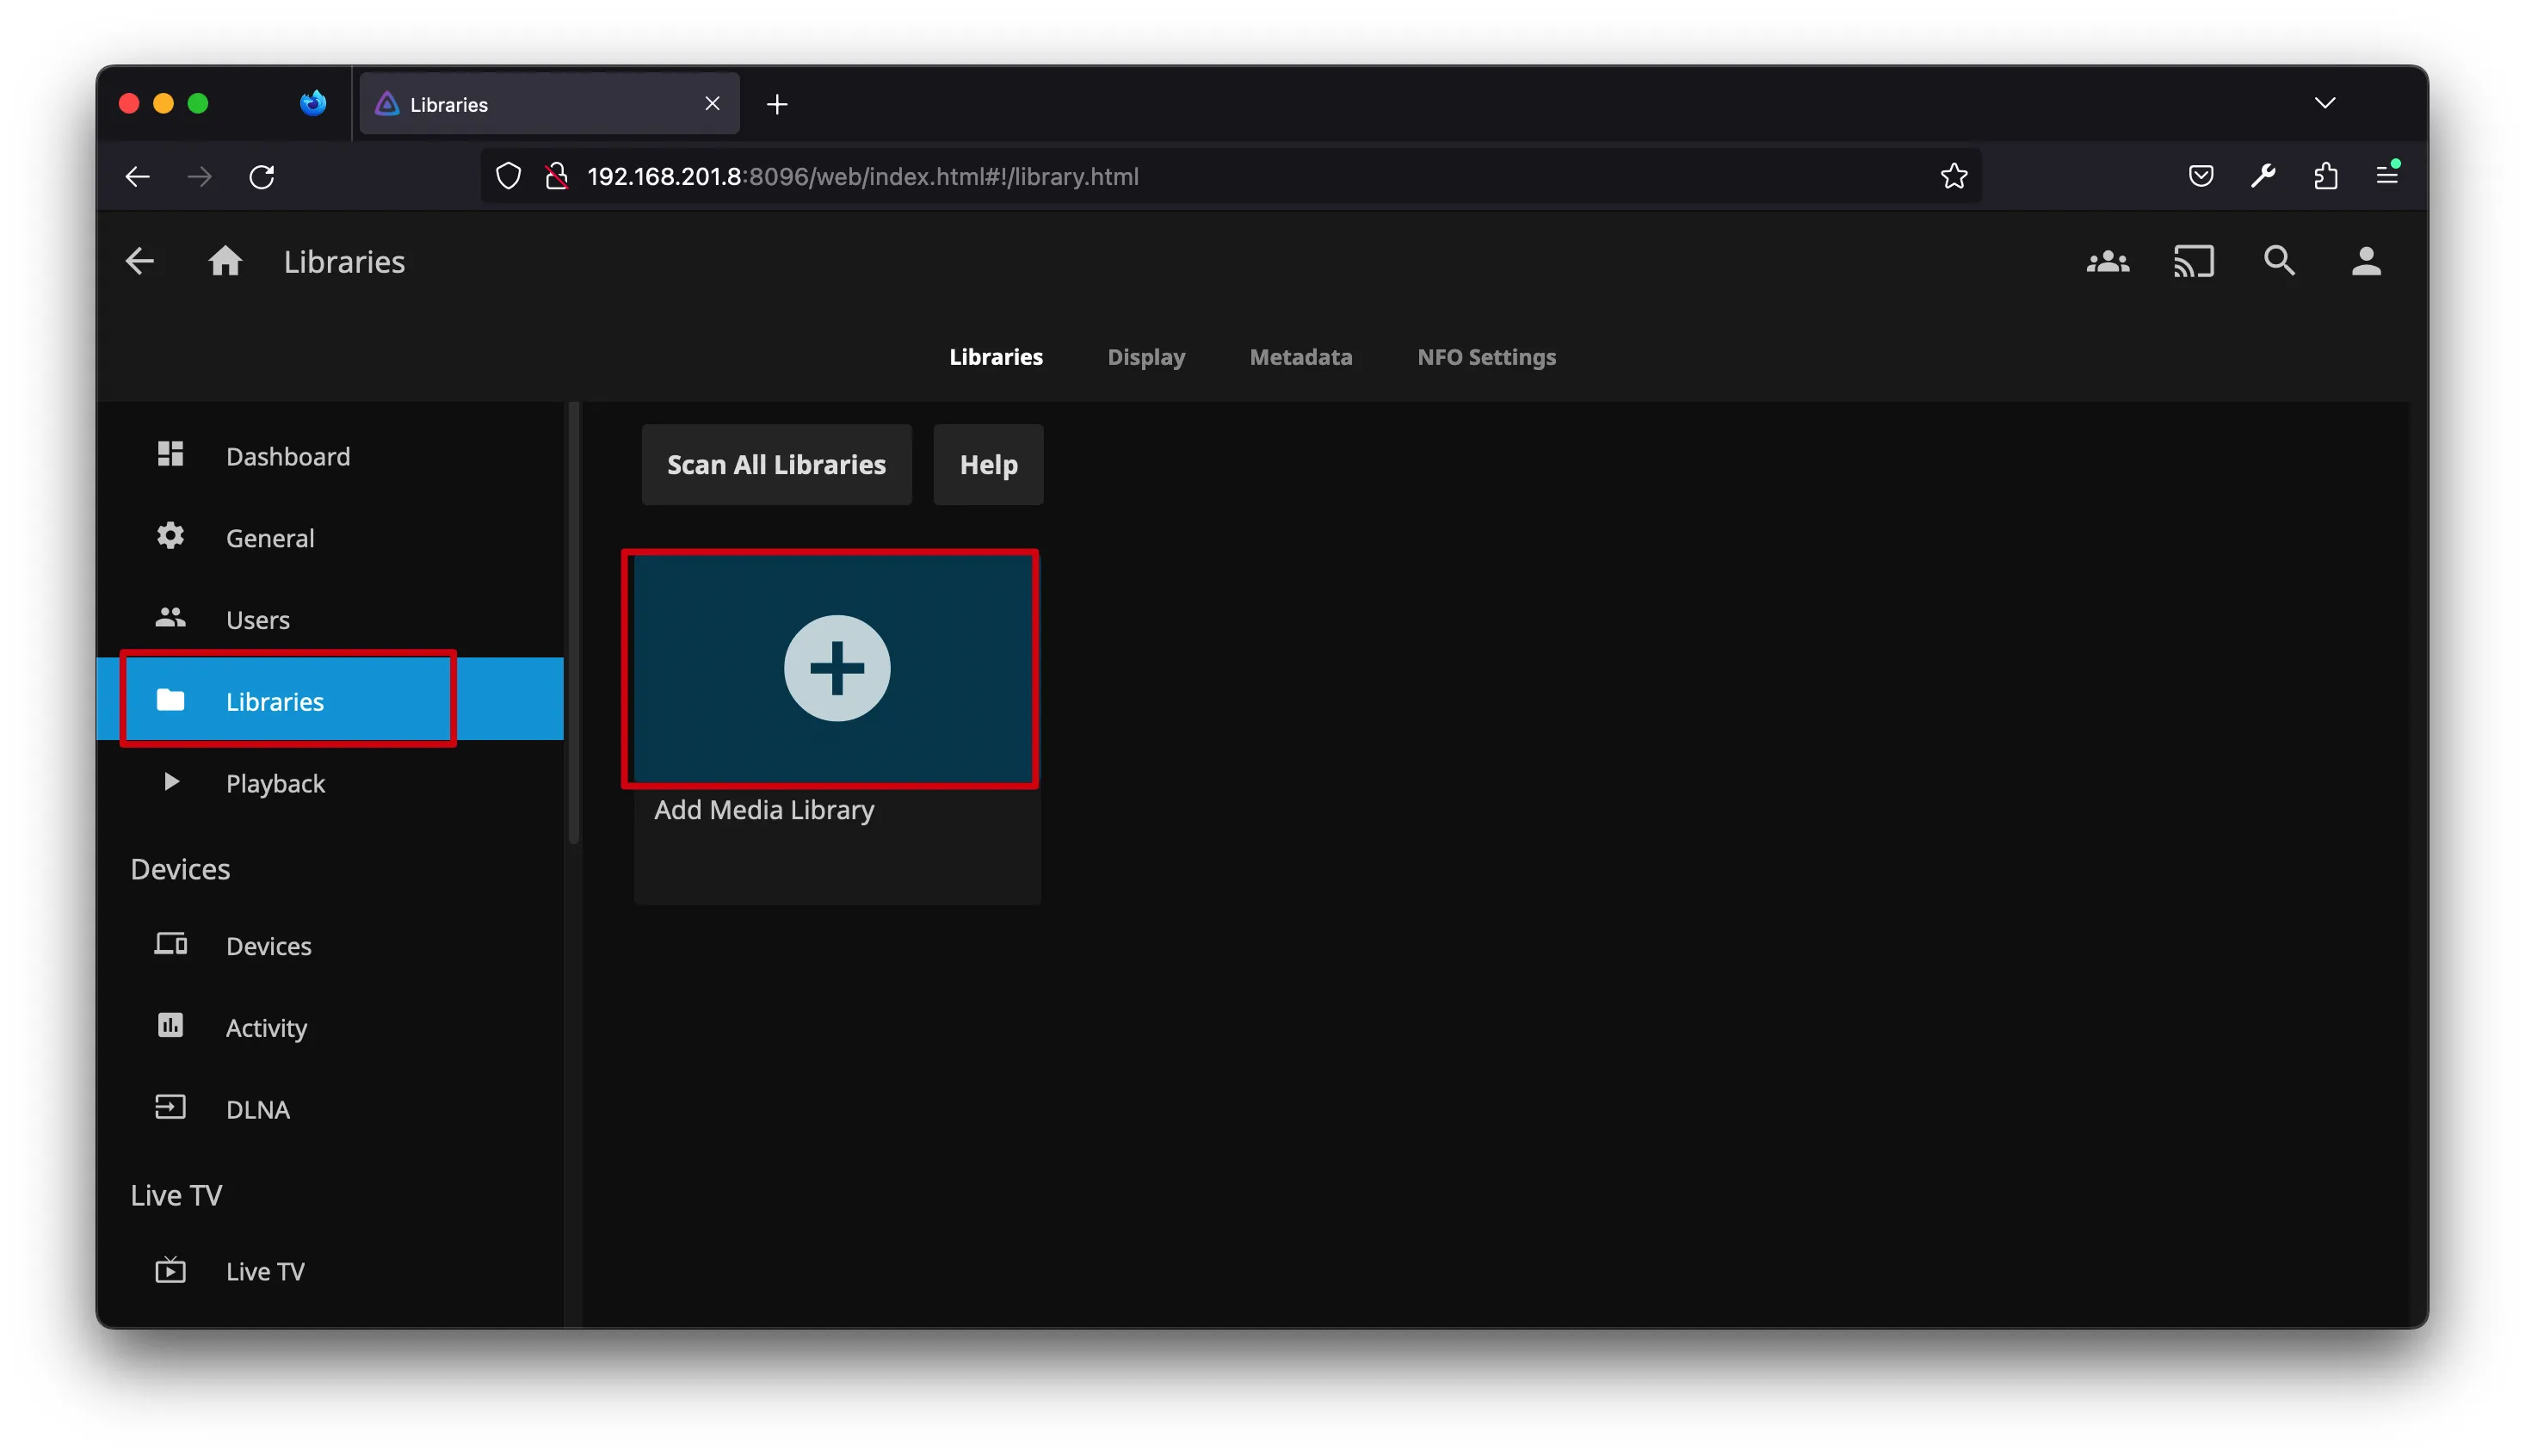Expand the list all tabs chevron

pyautogui.click(x=2325, y=103)
